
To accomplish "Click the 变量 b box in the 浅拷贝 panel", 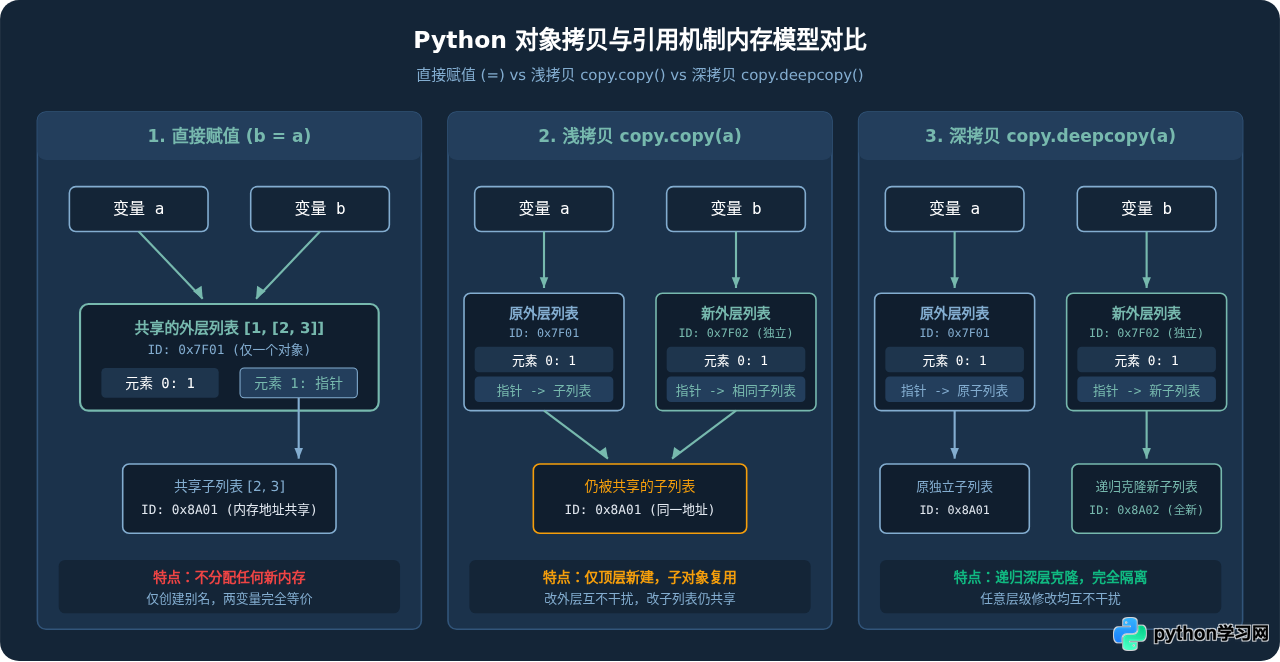I will pyautogui.click(x=736, y=209).
